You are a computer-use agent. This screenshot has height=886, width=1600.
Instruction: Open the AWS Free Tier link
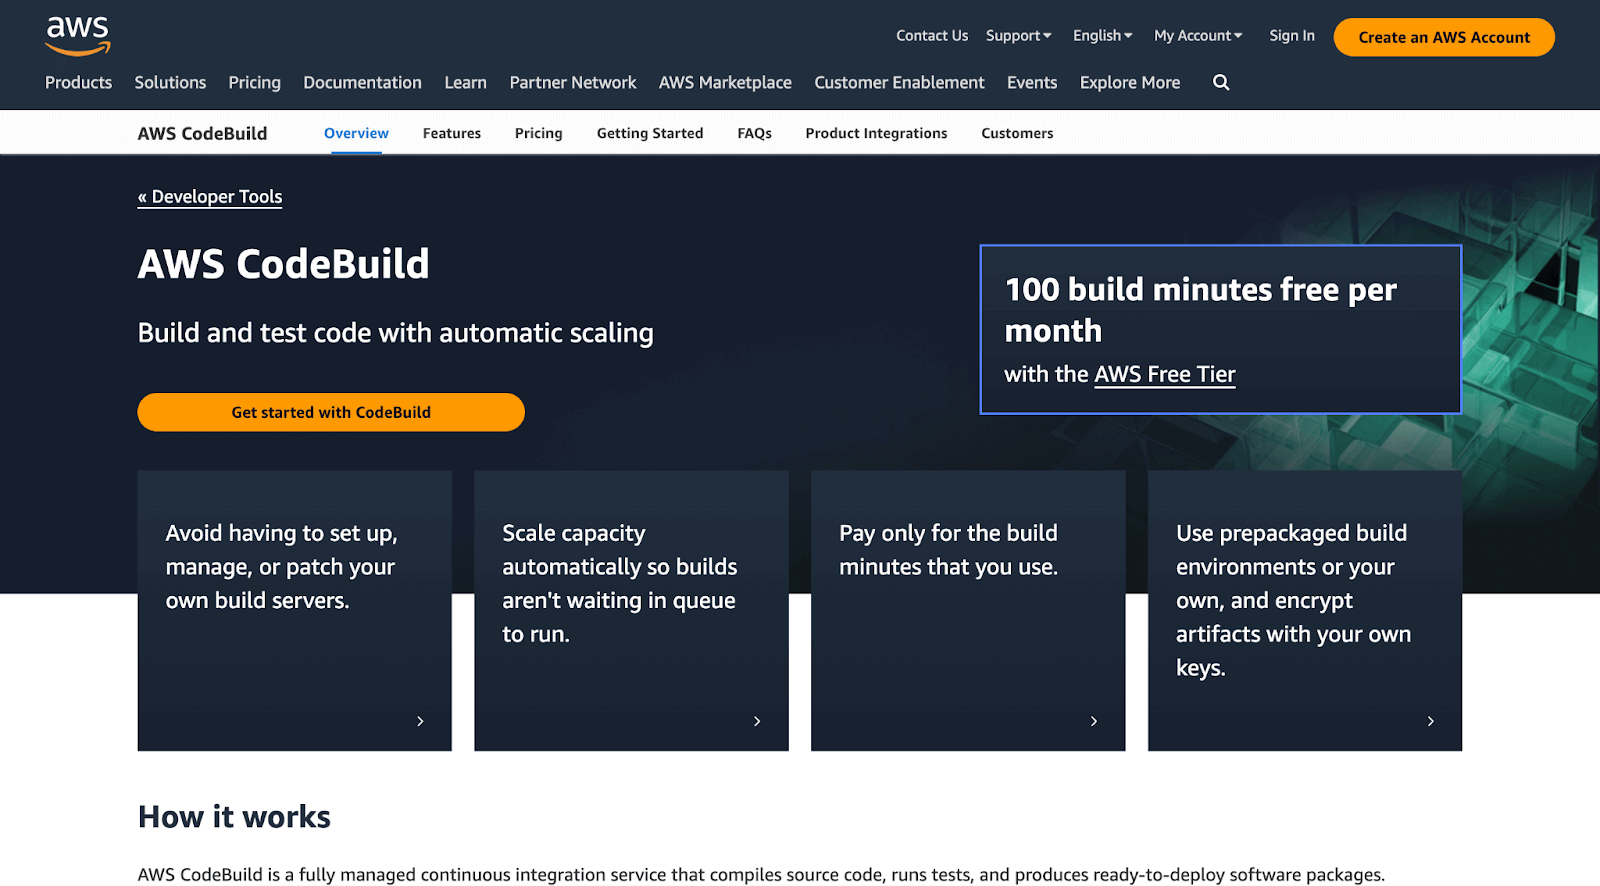click(x=1165, y=374)
